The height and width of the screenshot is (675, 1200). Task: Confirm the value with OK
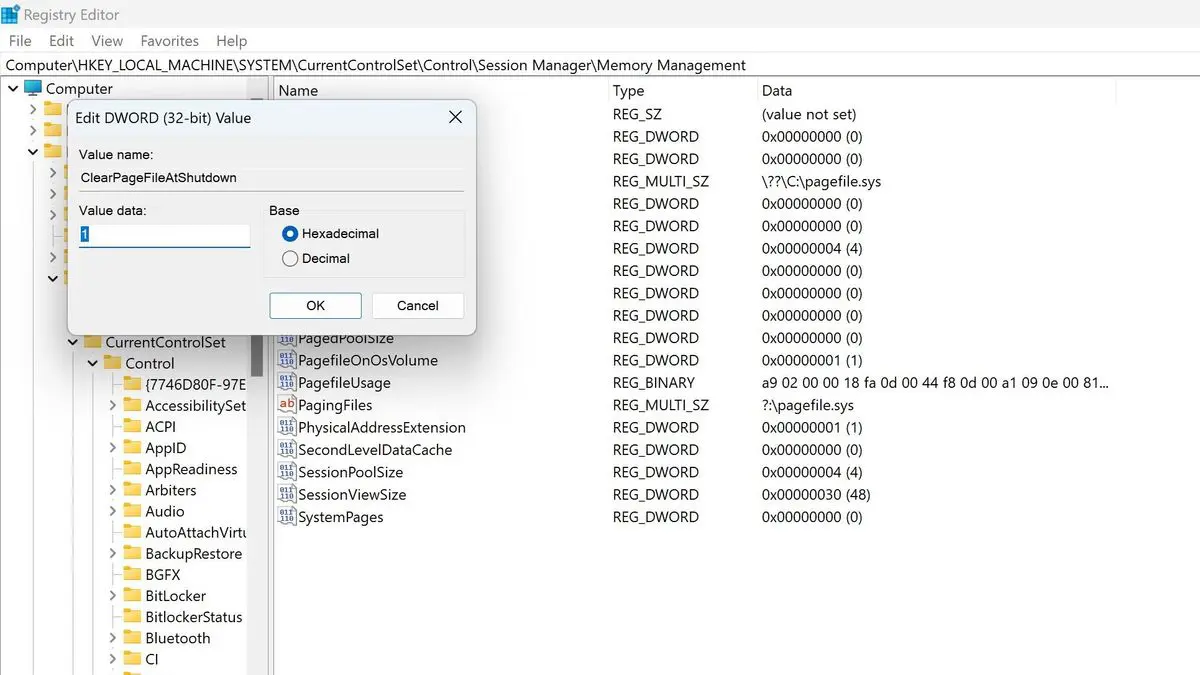pyautogui.click(x=315, y=305)
